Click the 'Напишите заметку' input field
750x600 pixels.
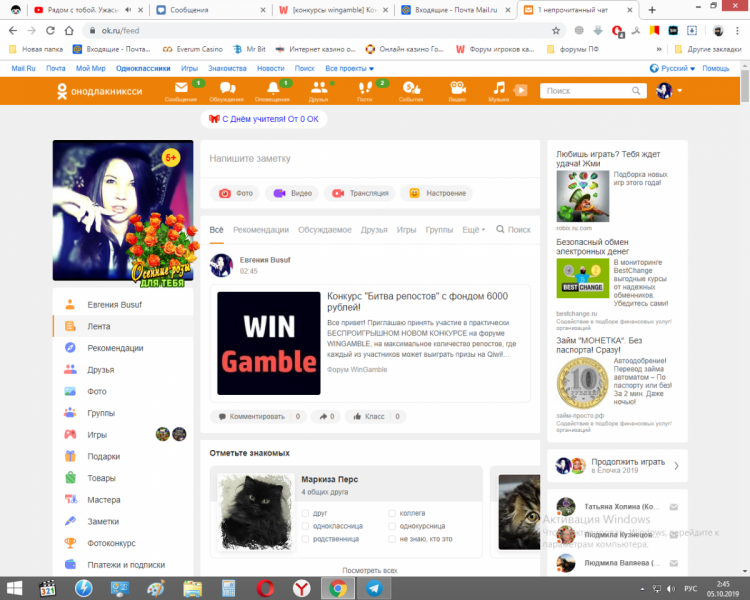point(370,159)
